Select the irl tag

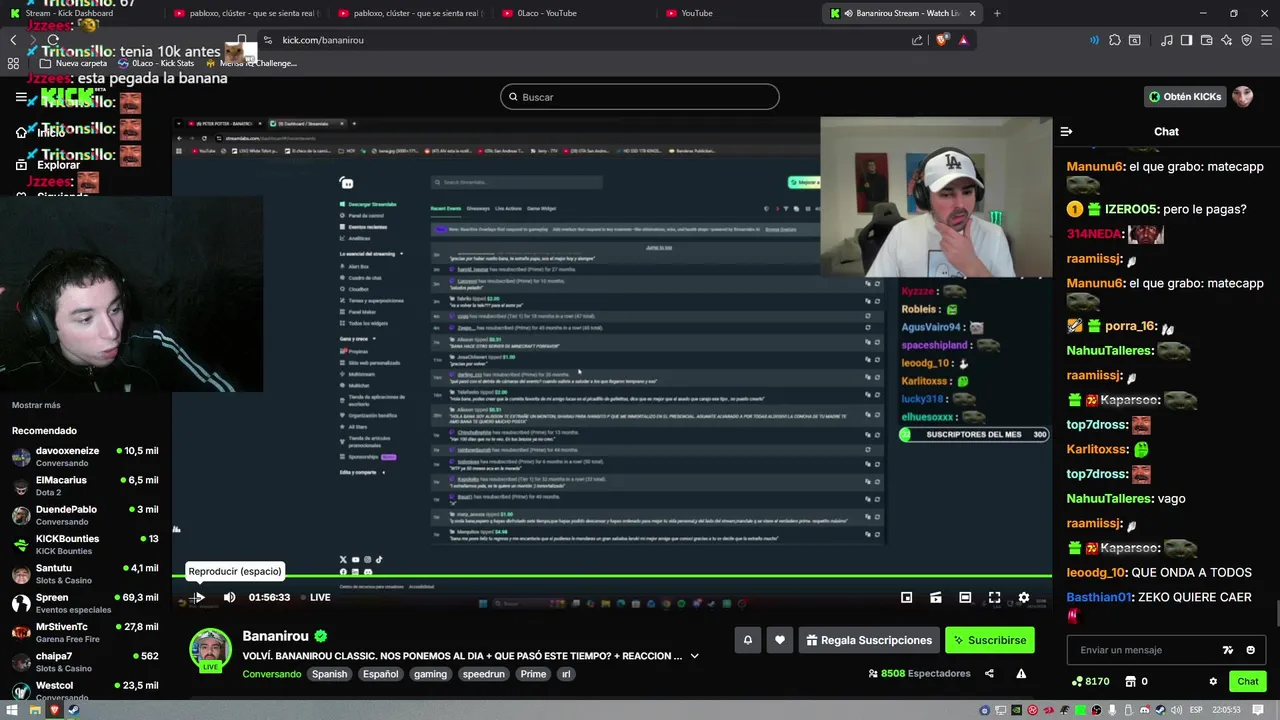(x=566, y=674)
